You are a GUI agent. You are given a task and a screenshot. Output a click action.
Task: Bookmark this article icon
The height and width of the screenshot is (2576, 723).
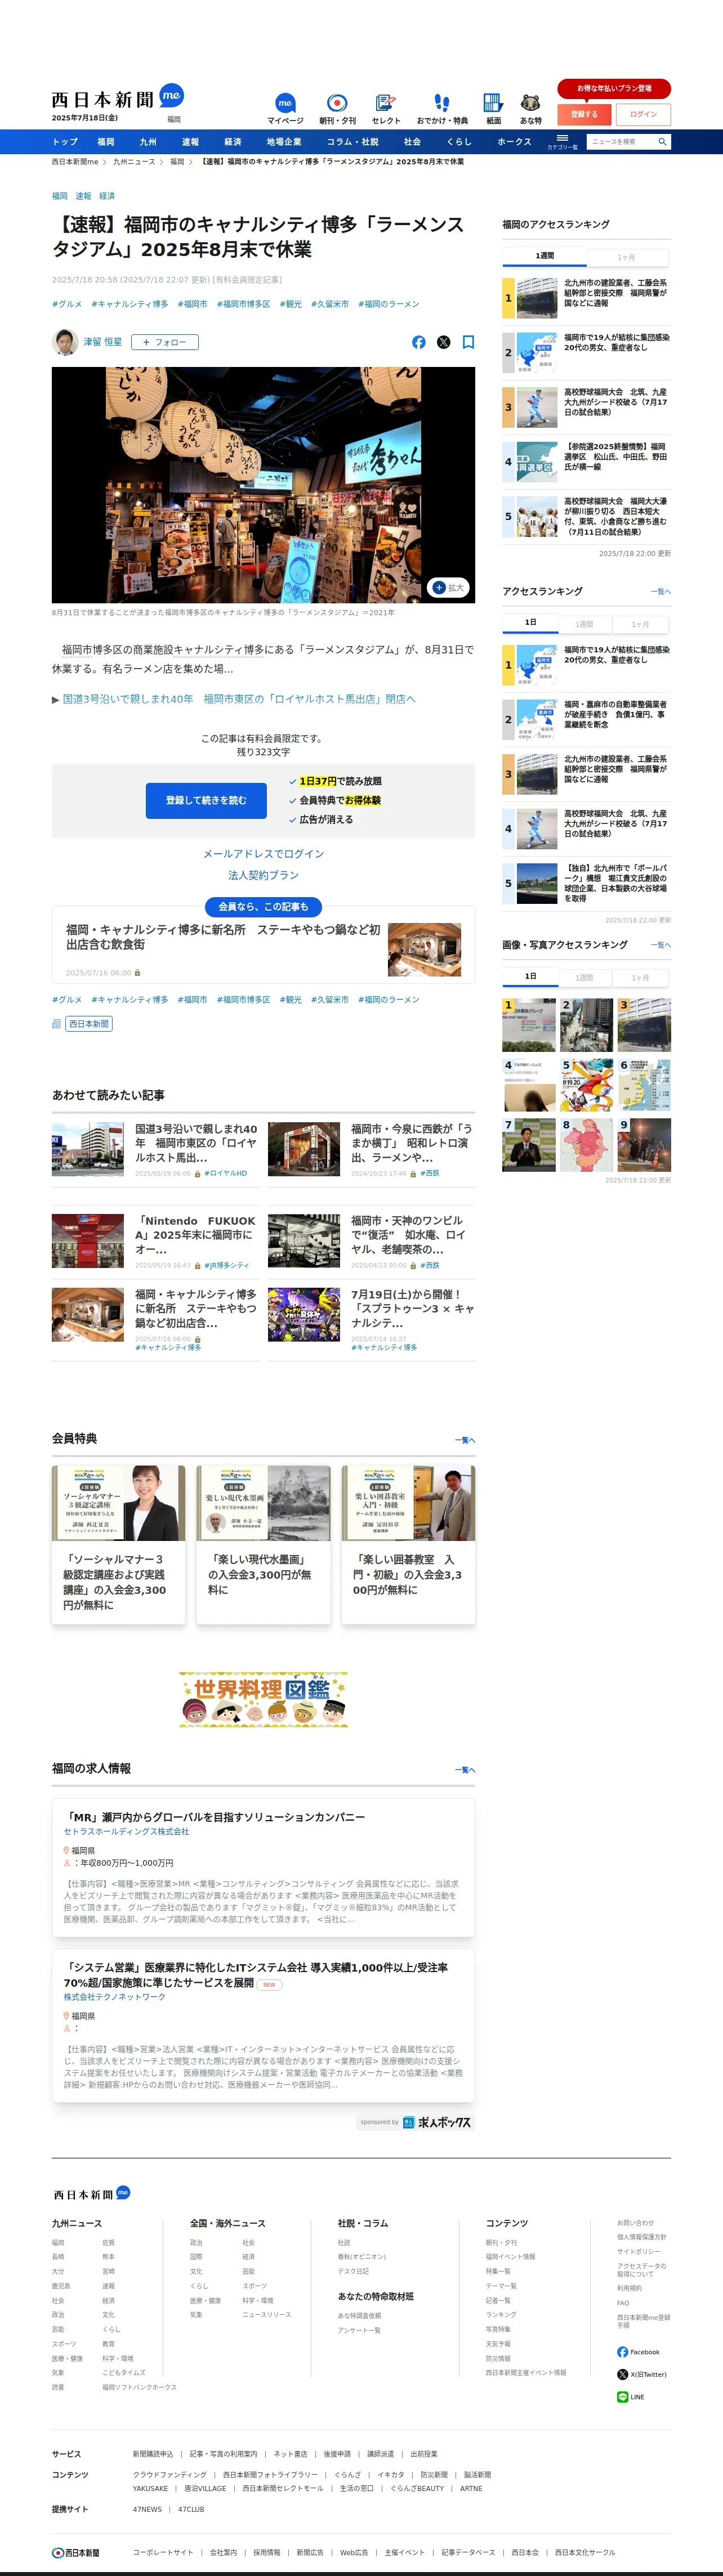coord(468,342)
